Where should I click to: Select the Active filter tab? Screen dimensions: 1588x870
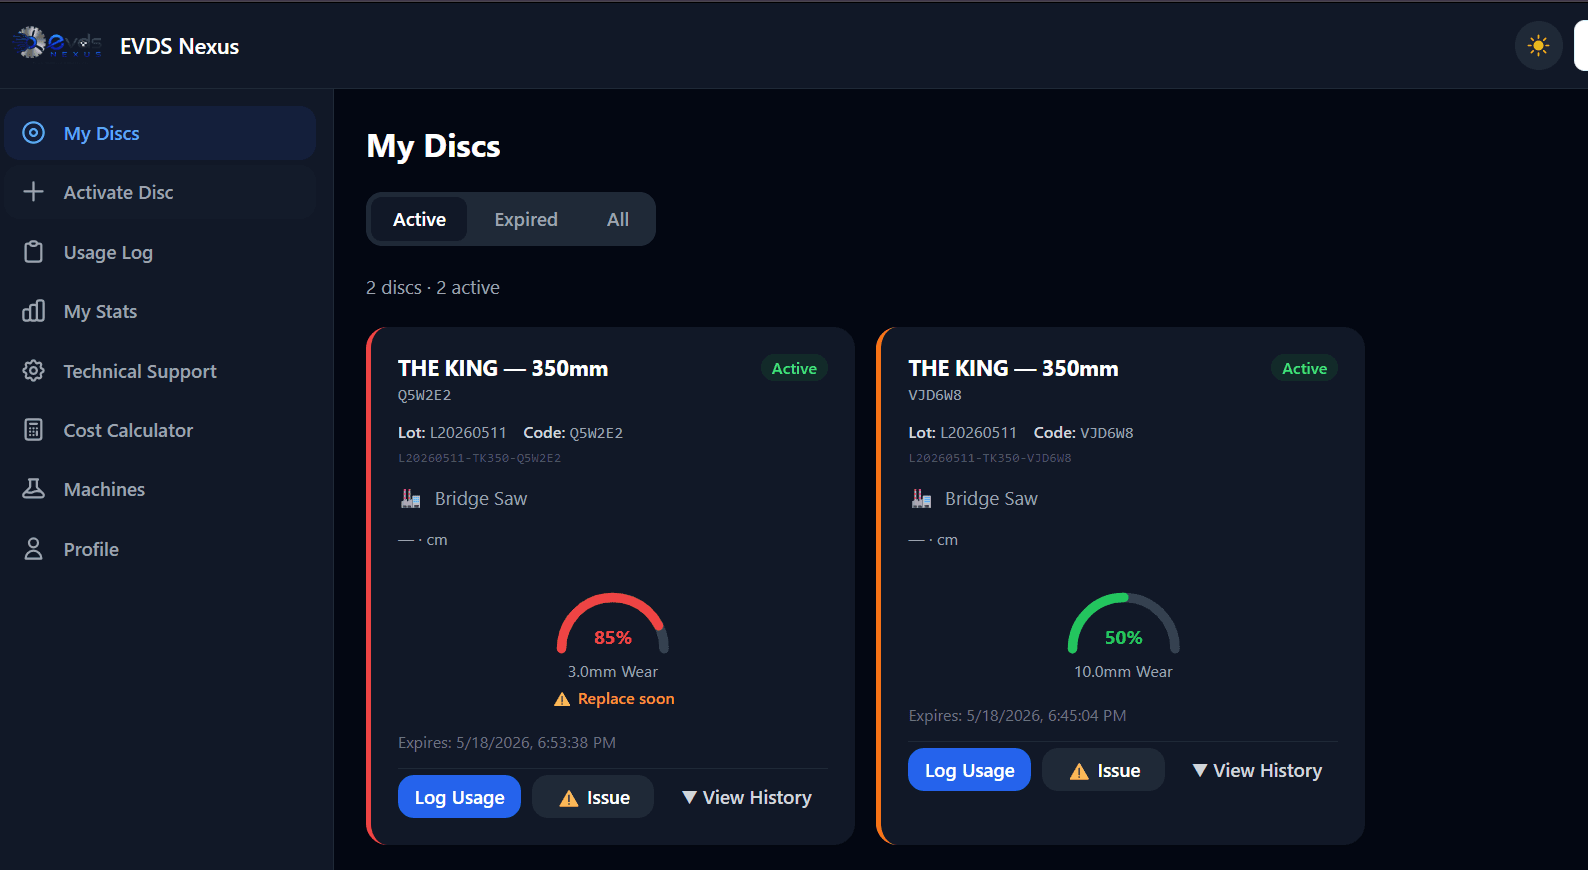click(419, 219)
